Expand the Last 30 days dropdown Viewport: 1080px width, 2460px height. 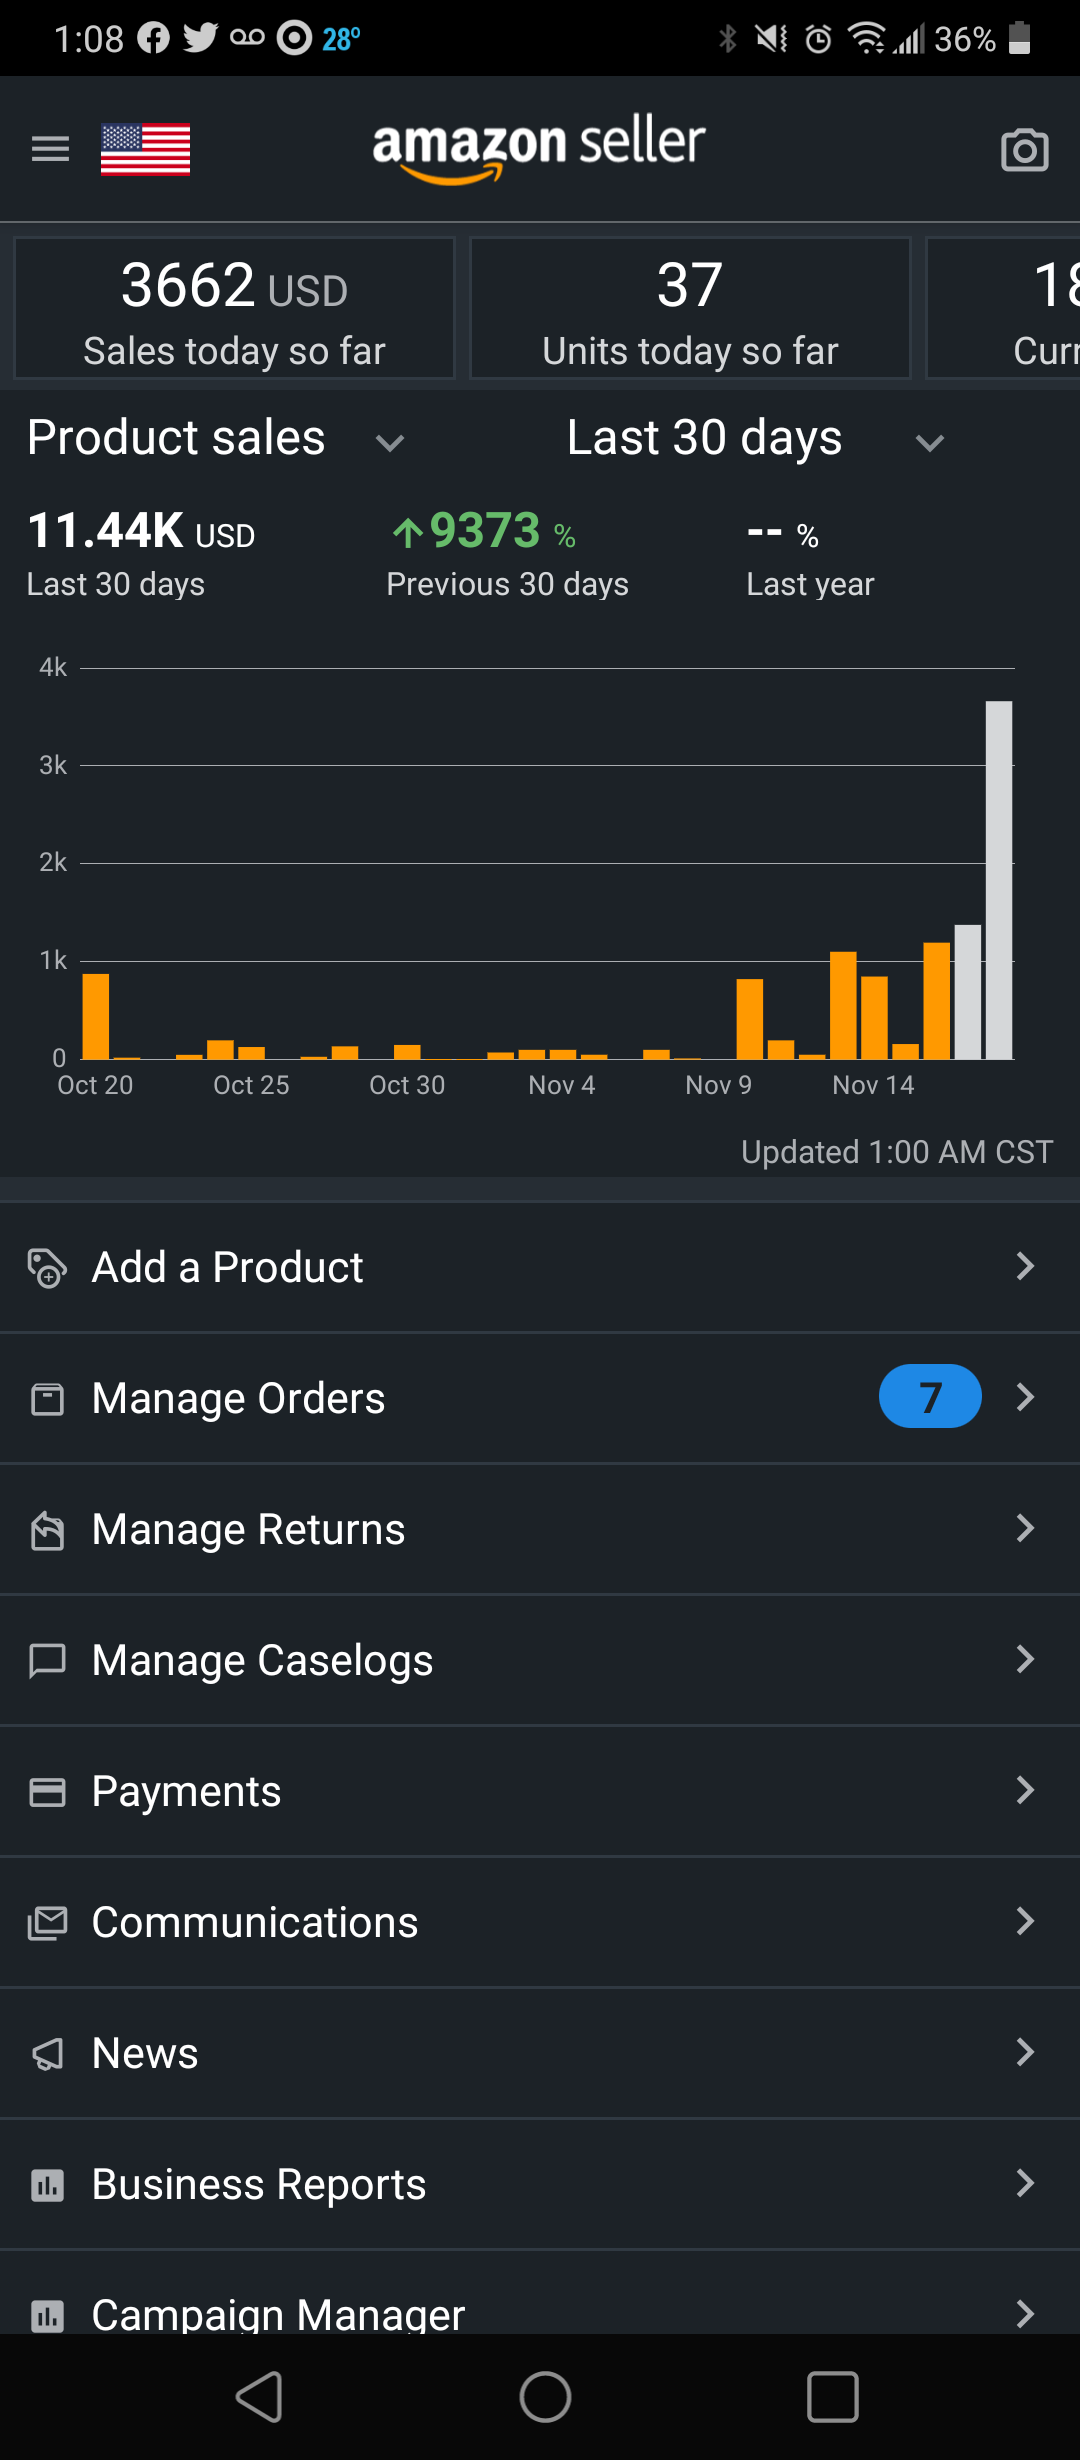coord(756,439)
